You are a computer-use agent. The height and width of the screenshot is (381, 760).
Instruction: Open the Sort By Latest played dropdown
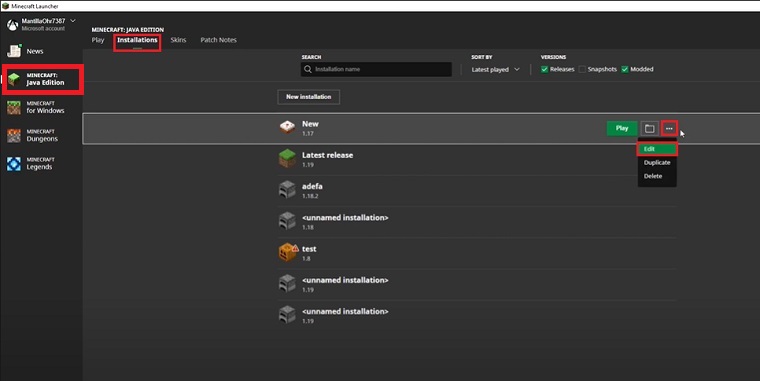[x=495, y=70]
